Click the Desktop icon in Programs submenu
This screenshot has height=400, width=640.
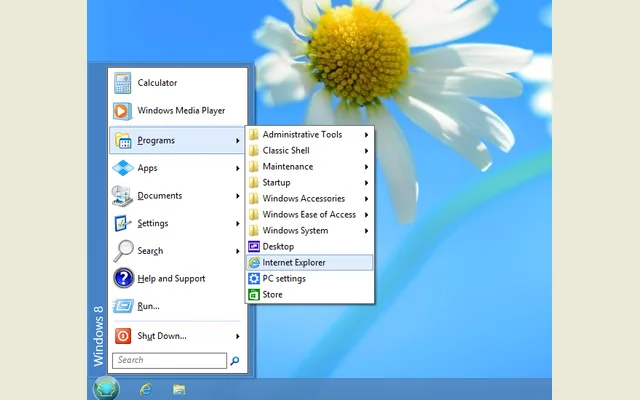click(253, 247)
